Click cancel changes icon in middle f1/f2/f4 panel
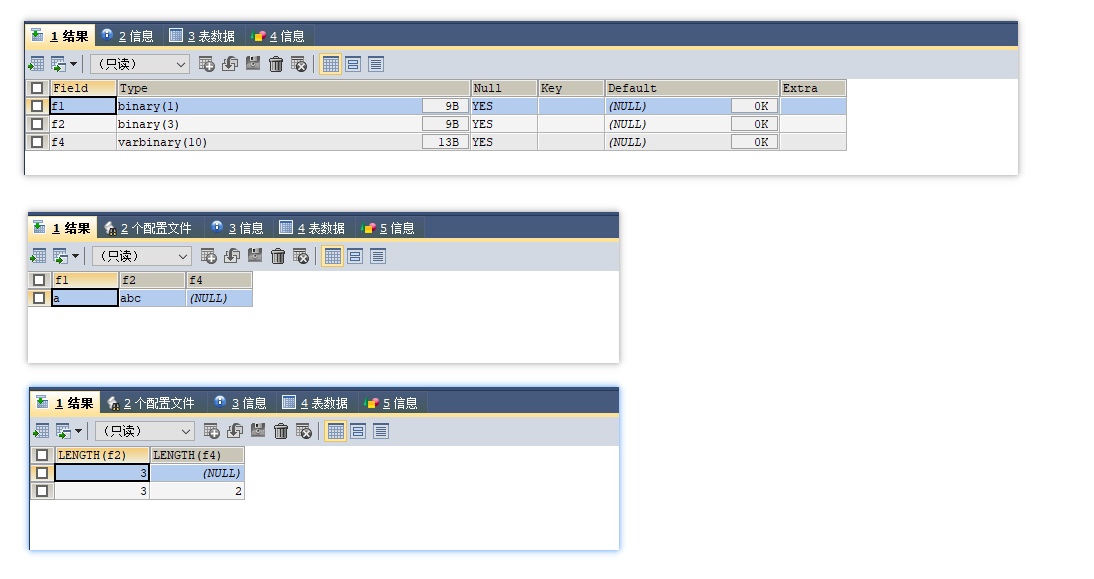This screenshot has height=579, width=1094. (x=301, y=256)
